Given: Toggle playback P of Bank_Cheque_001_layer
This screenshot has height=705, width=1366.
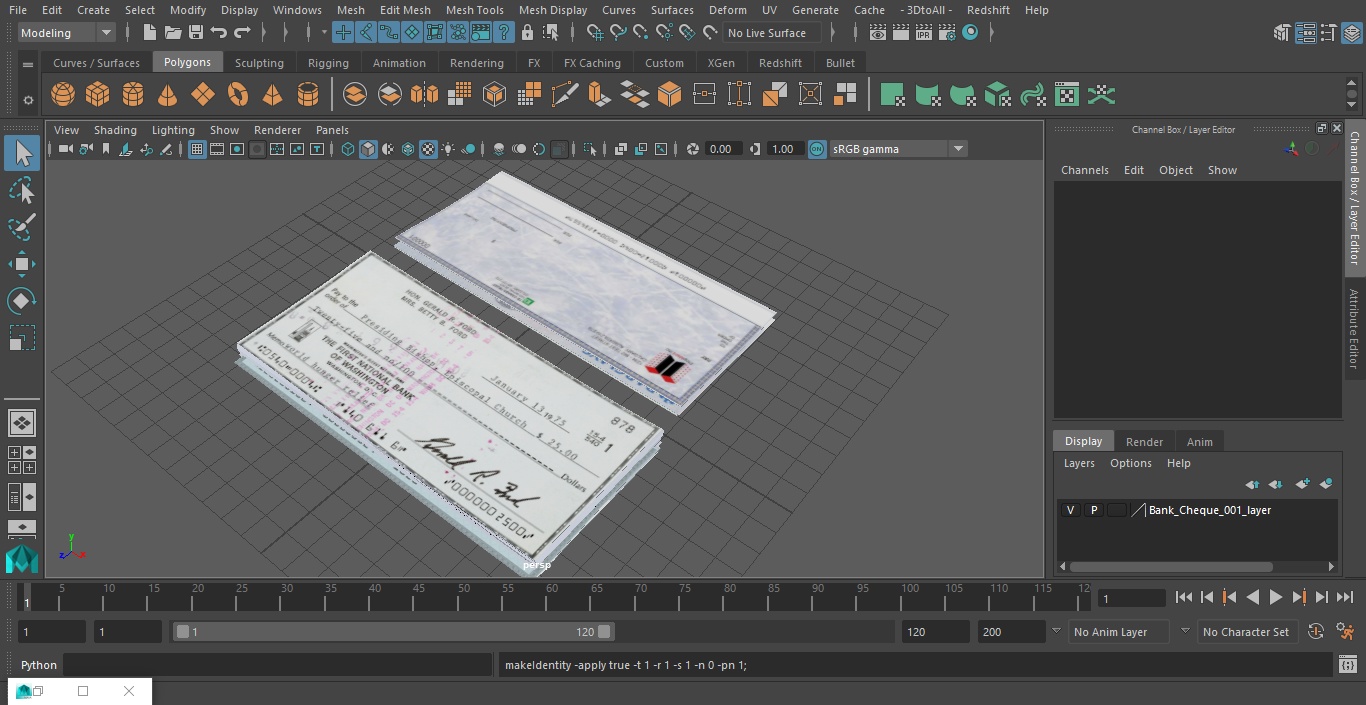Looking at the screenshot, I should tap(1094, 510).
